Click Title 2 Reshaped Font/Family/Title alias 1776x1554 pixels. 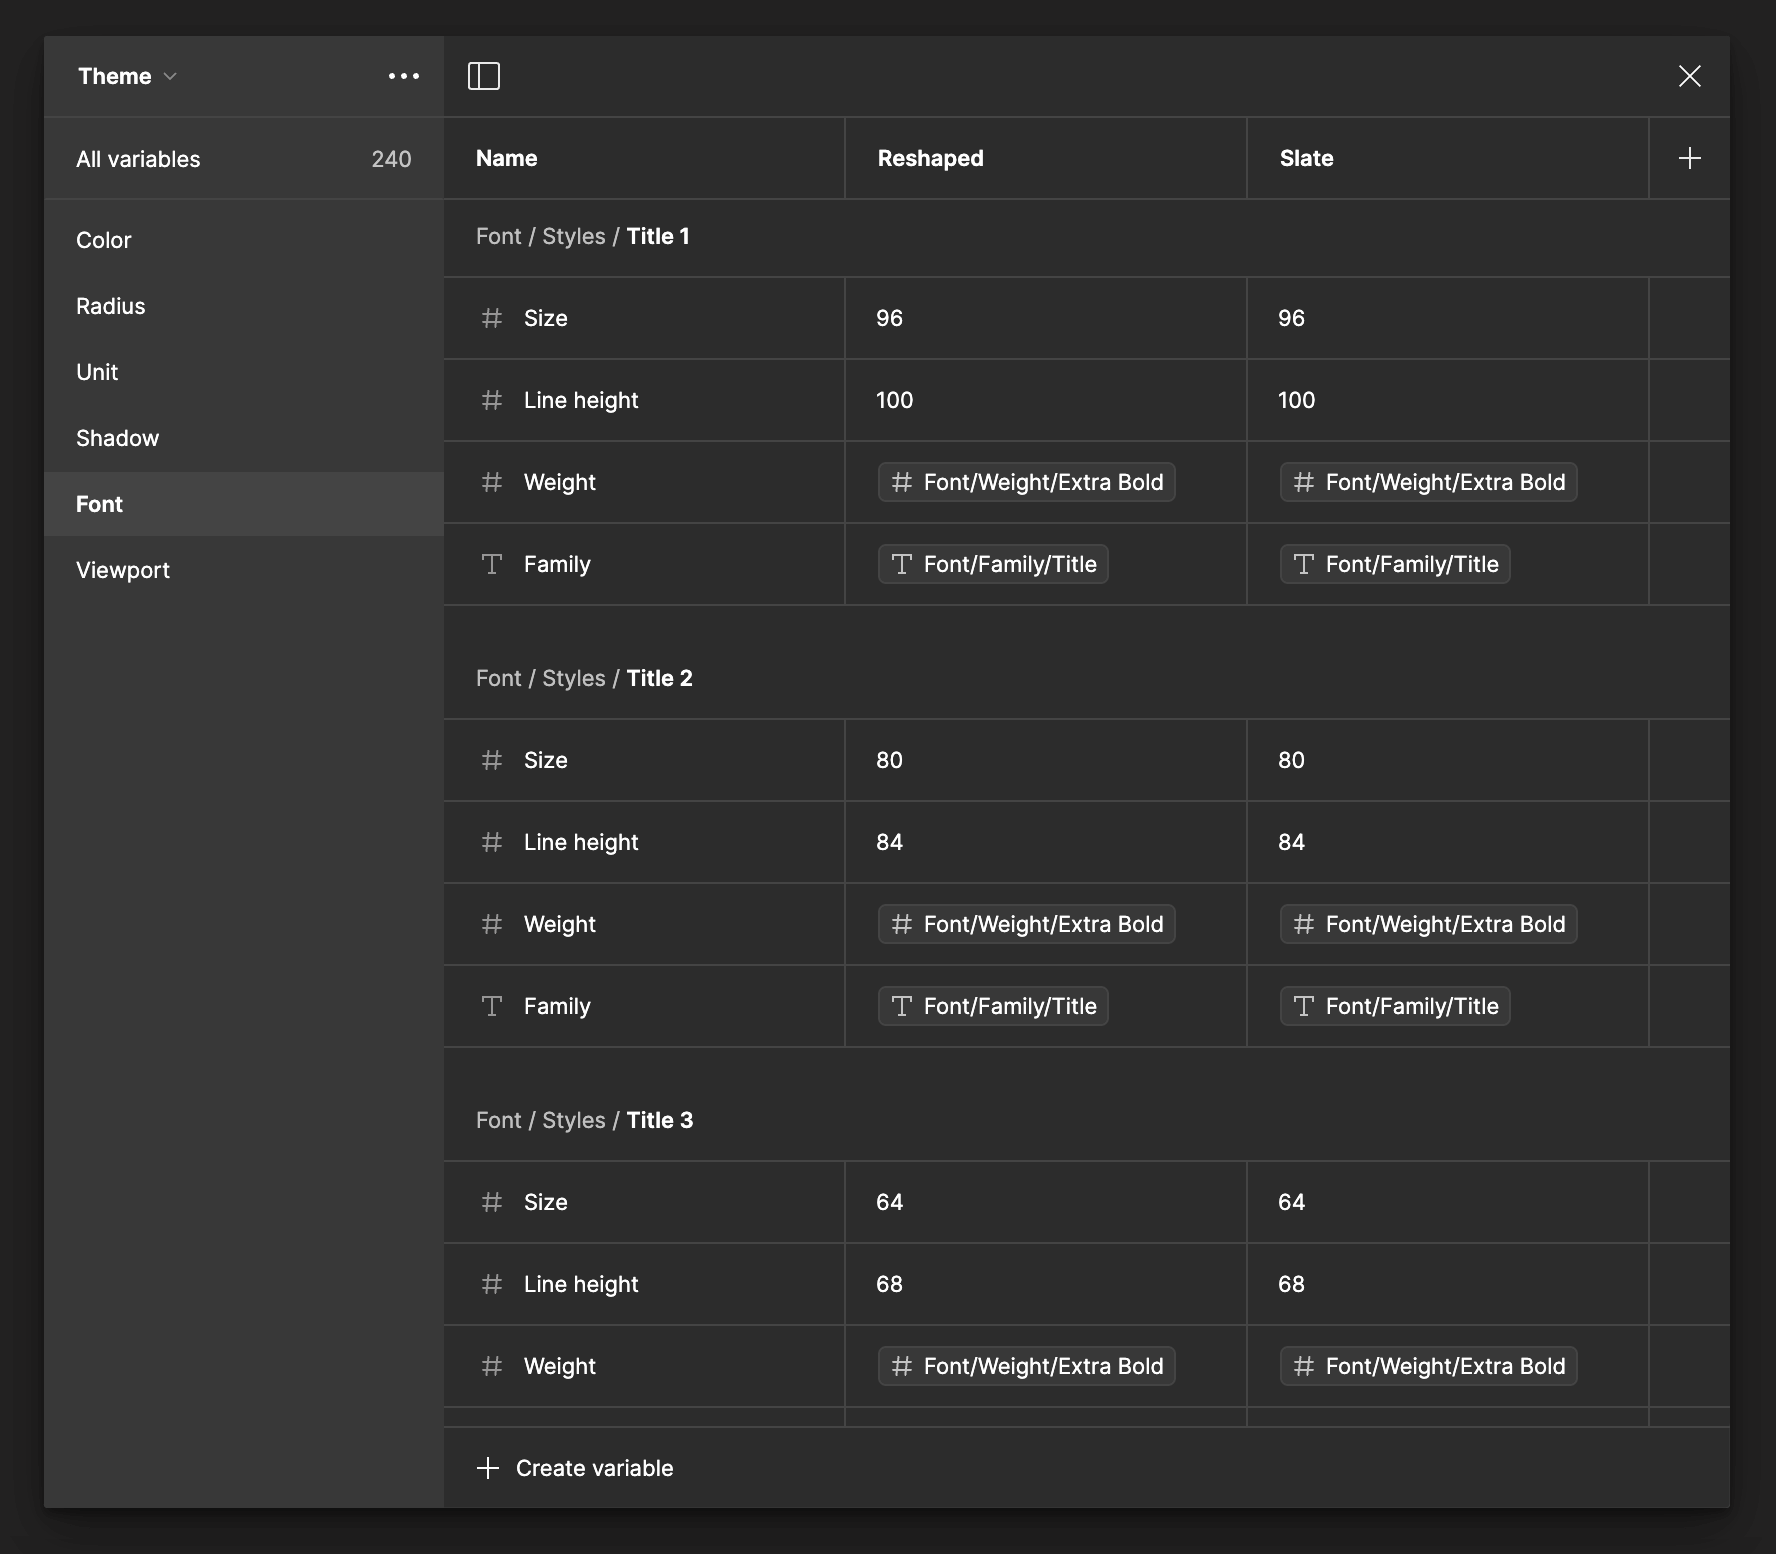993,1006
